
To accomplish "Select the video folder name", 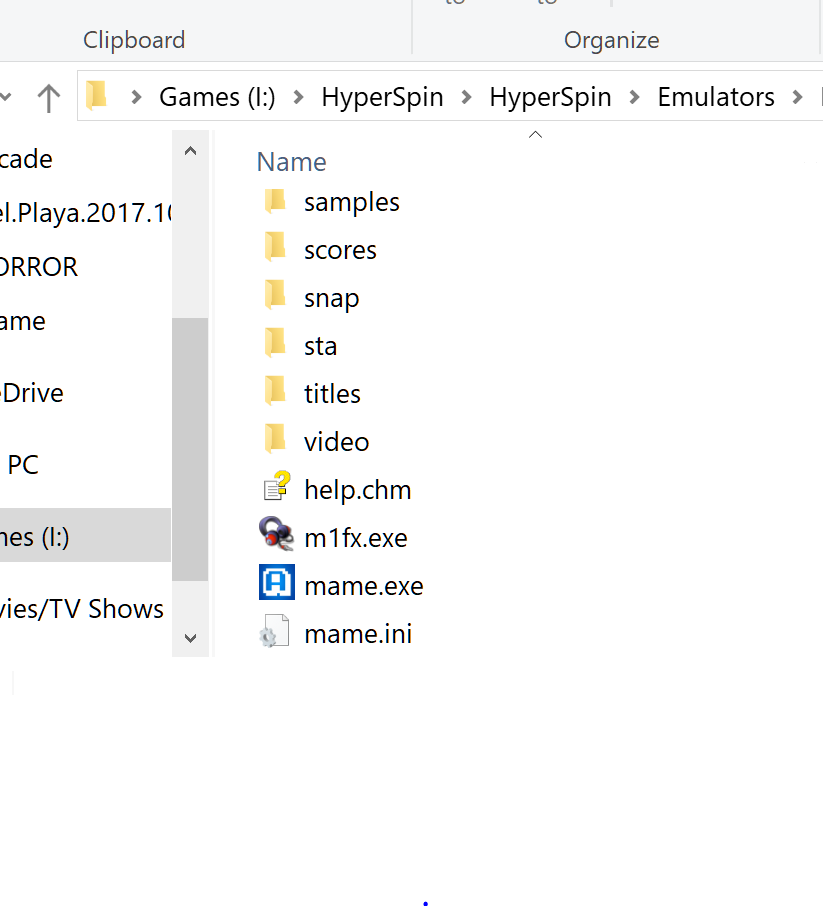I will tap(336, 442).
